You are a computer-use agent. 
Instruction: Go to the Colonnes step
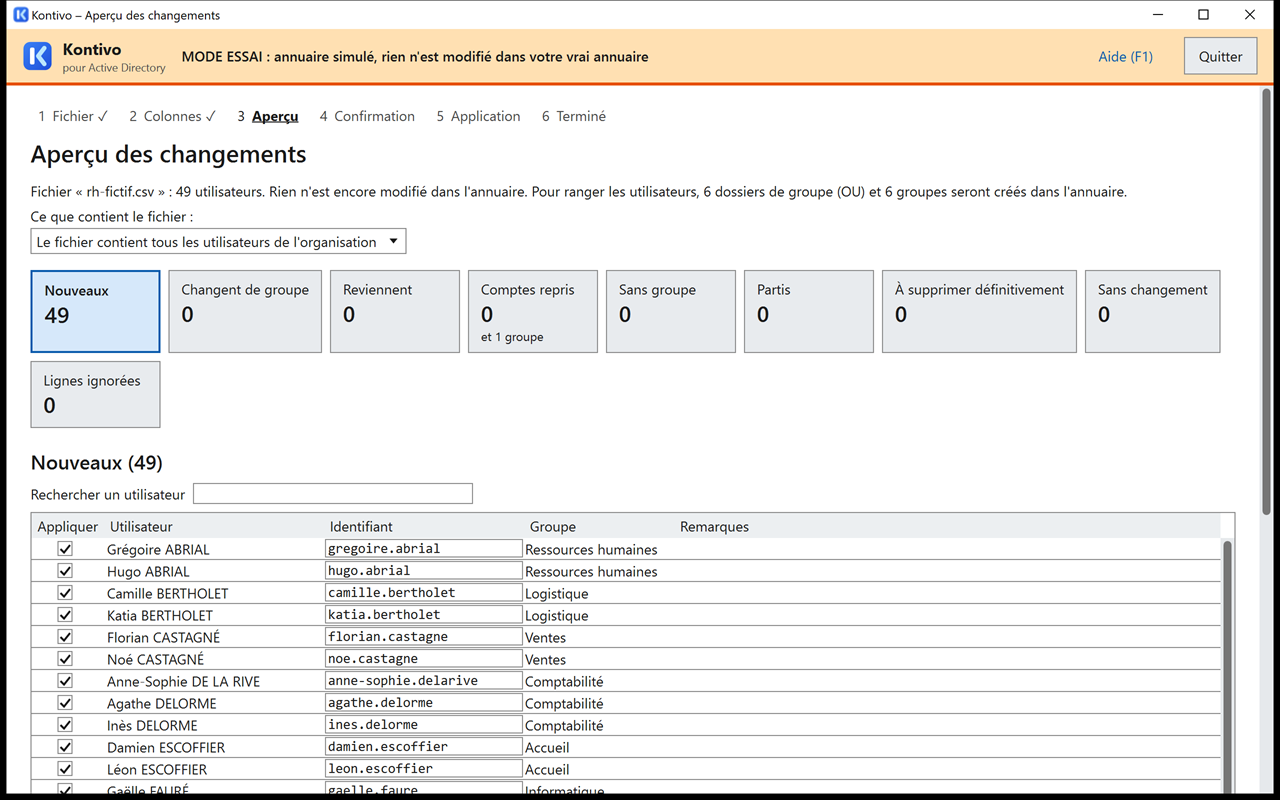(x=172, y=116)
